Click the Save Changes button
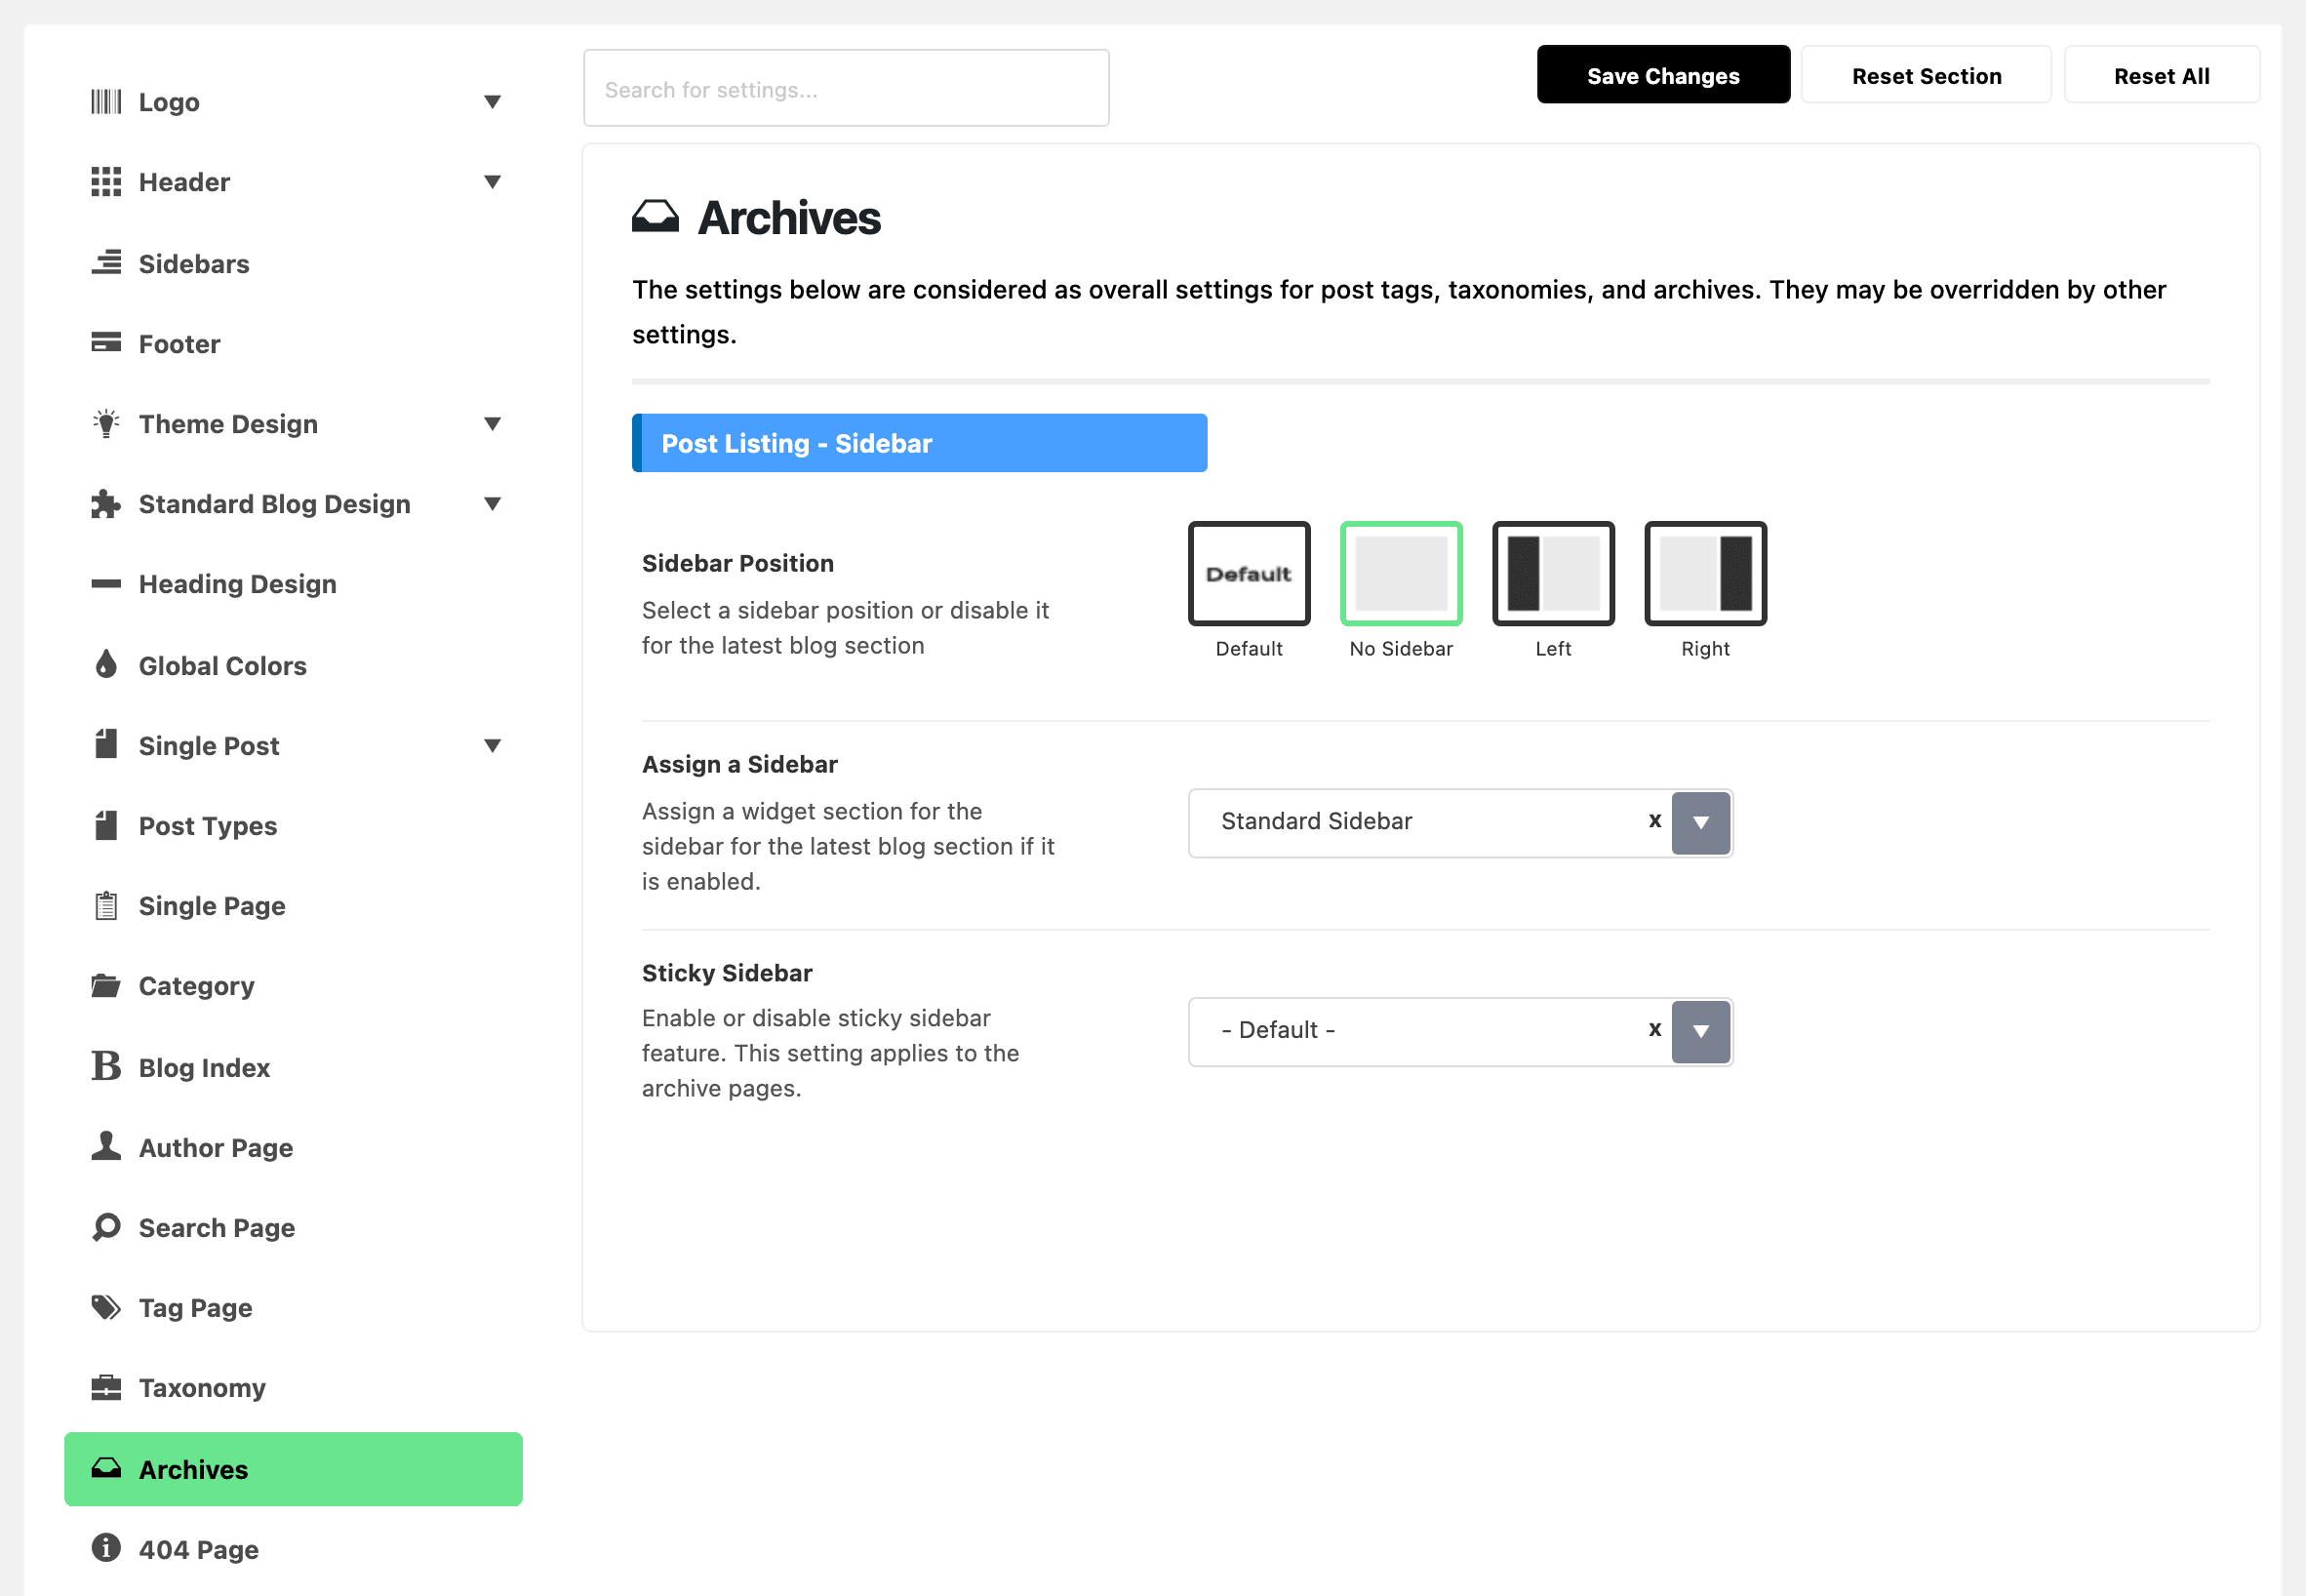The height and width of the screenshot is (1596, 2306). [1663, 75]
